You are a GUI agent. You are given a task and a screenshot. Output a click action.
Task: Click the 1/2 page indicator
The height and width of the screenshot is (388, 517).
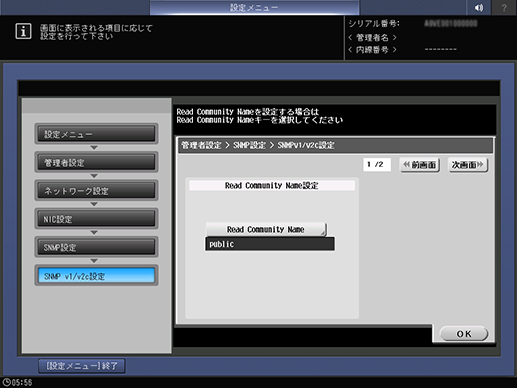(x=377, y=164)
